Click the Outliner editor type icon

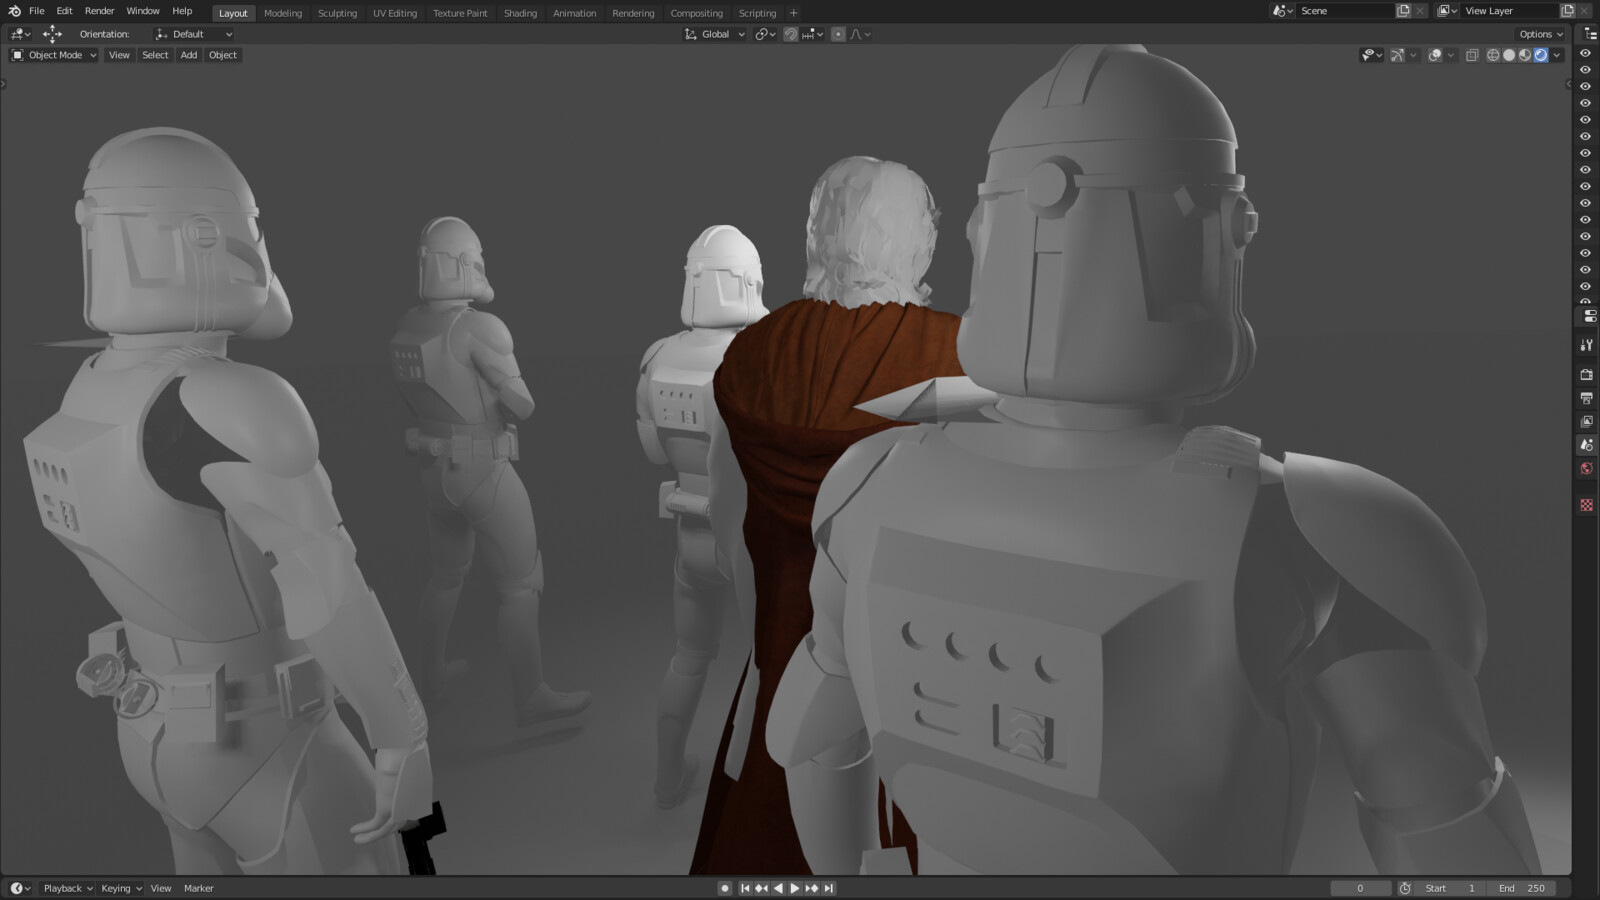[x=1589, y=34]
